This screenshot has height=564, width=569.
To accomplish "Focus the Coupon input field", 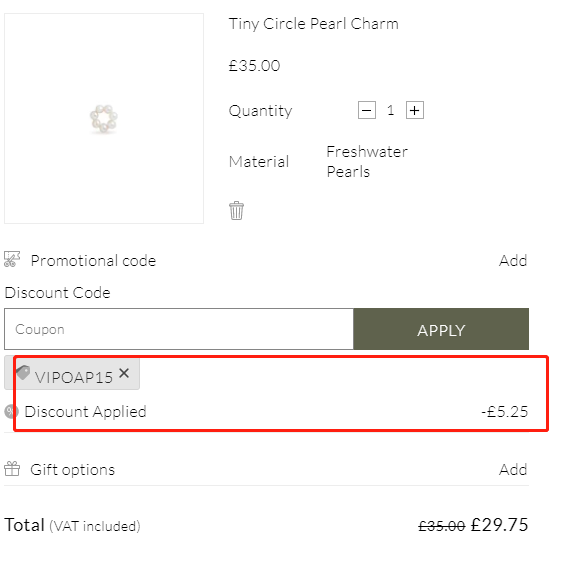I will 179,329.
